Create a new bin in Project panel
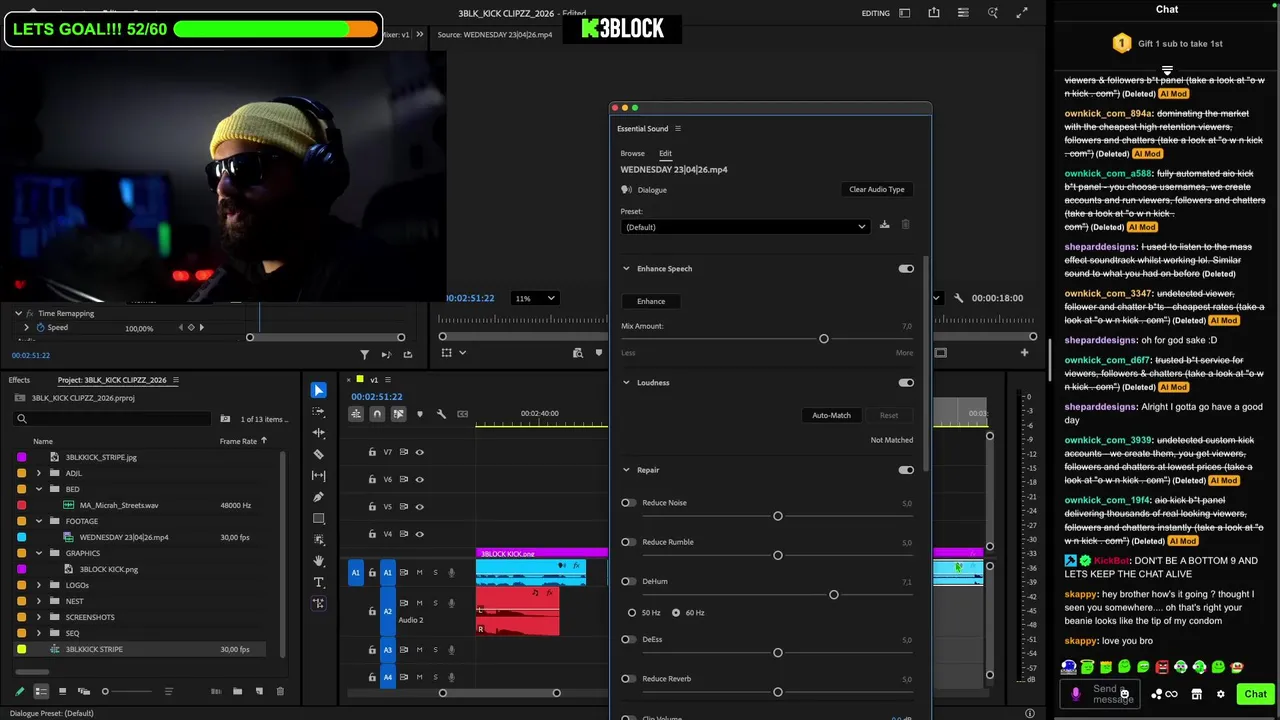The image size is (1280, 720). coord(237,691)
